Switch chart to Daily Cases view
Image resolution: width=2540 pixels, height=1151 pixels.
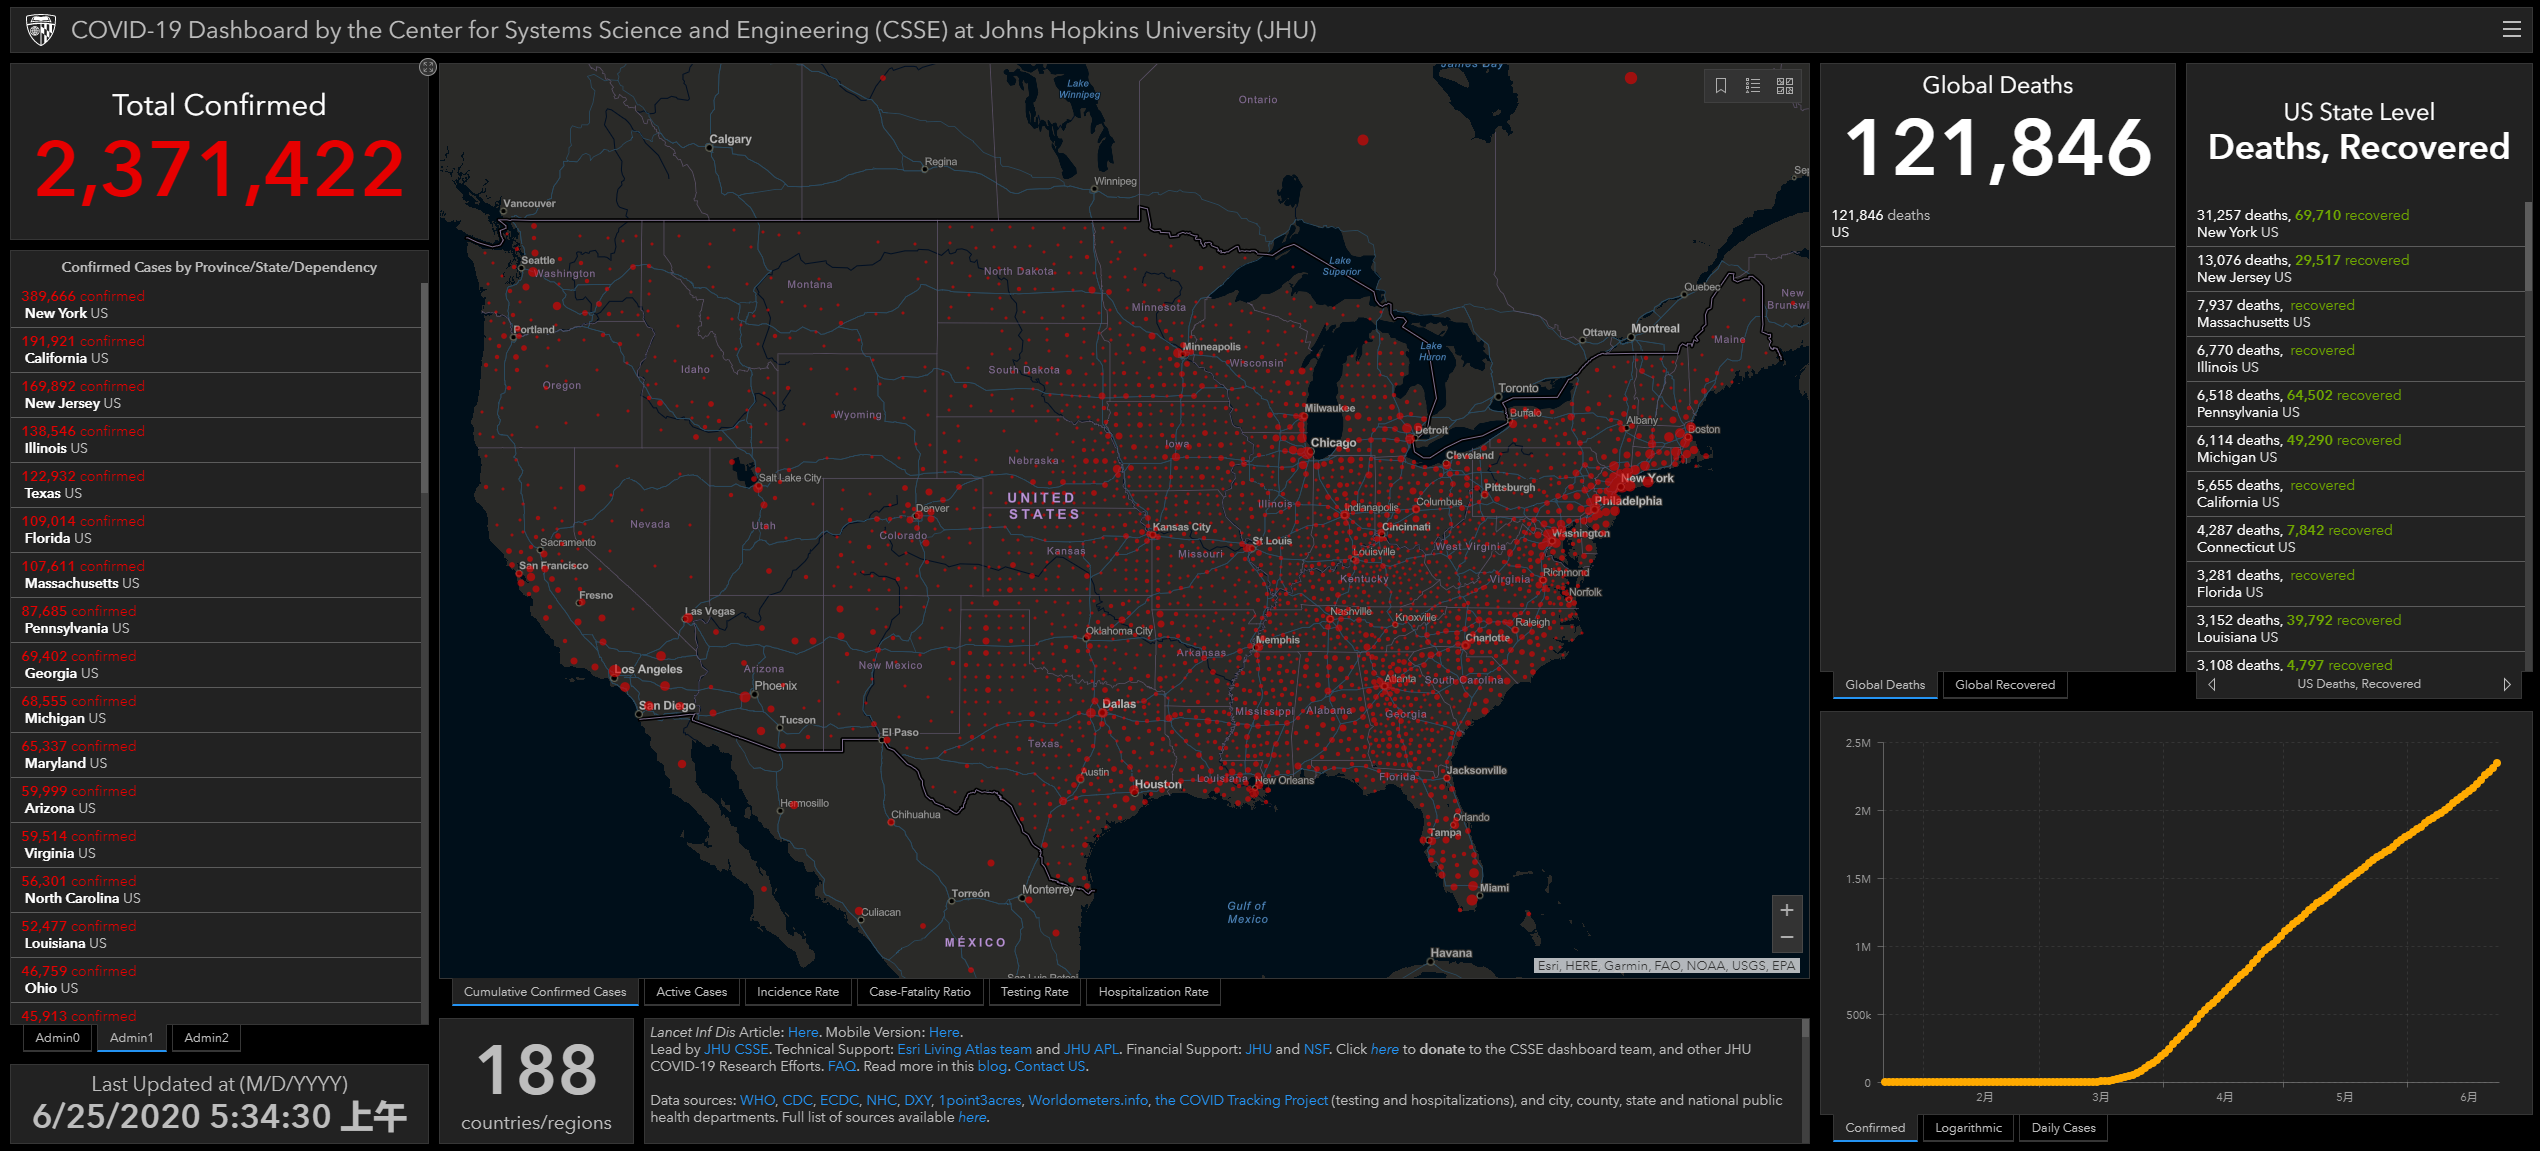point(2063,1128)
